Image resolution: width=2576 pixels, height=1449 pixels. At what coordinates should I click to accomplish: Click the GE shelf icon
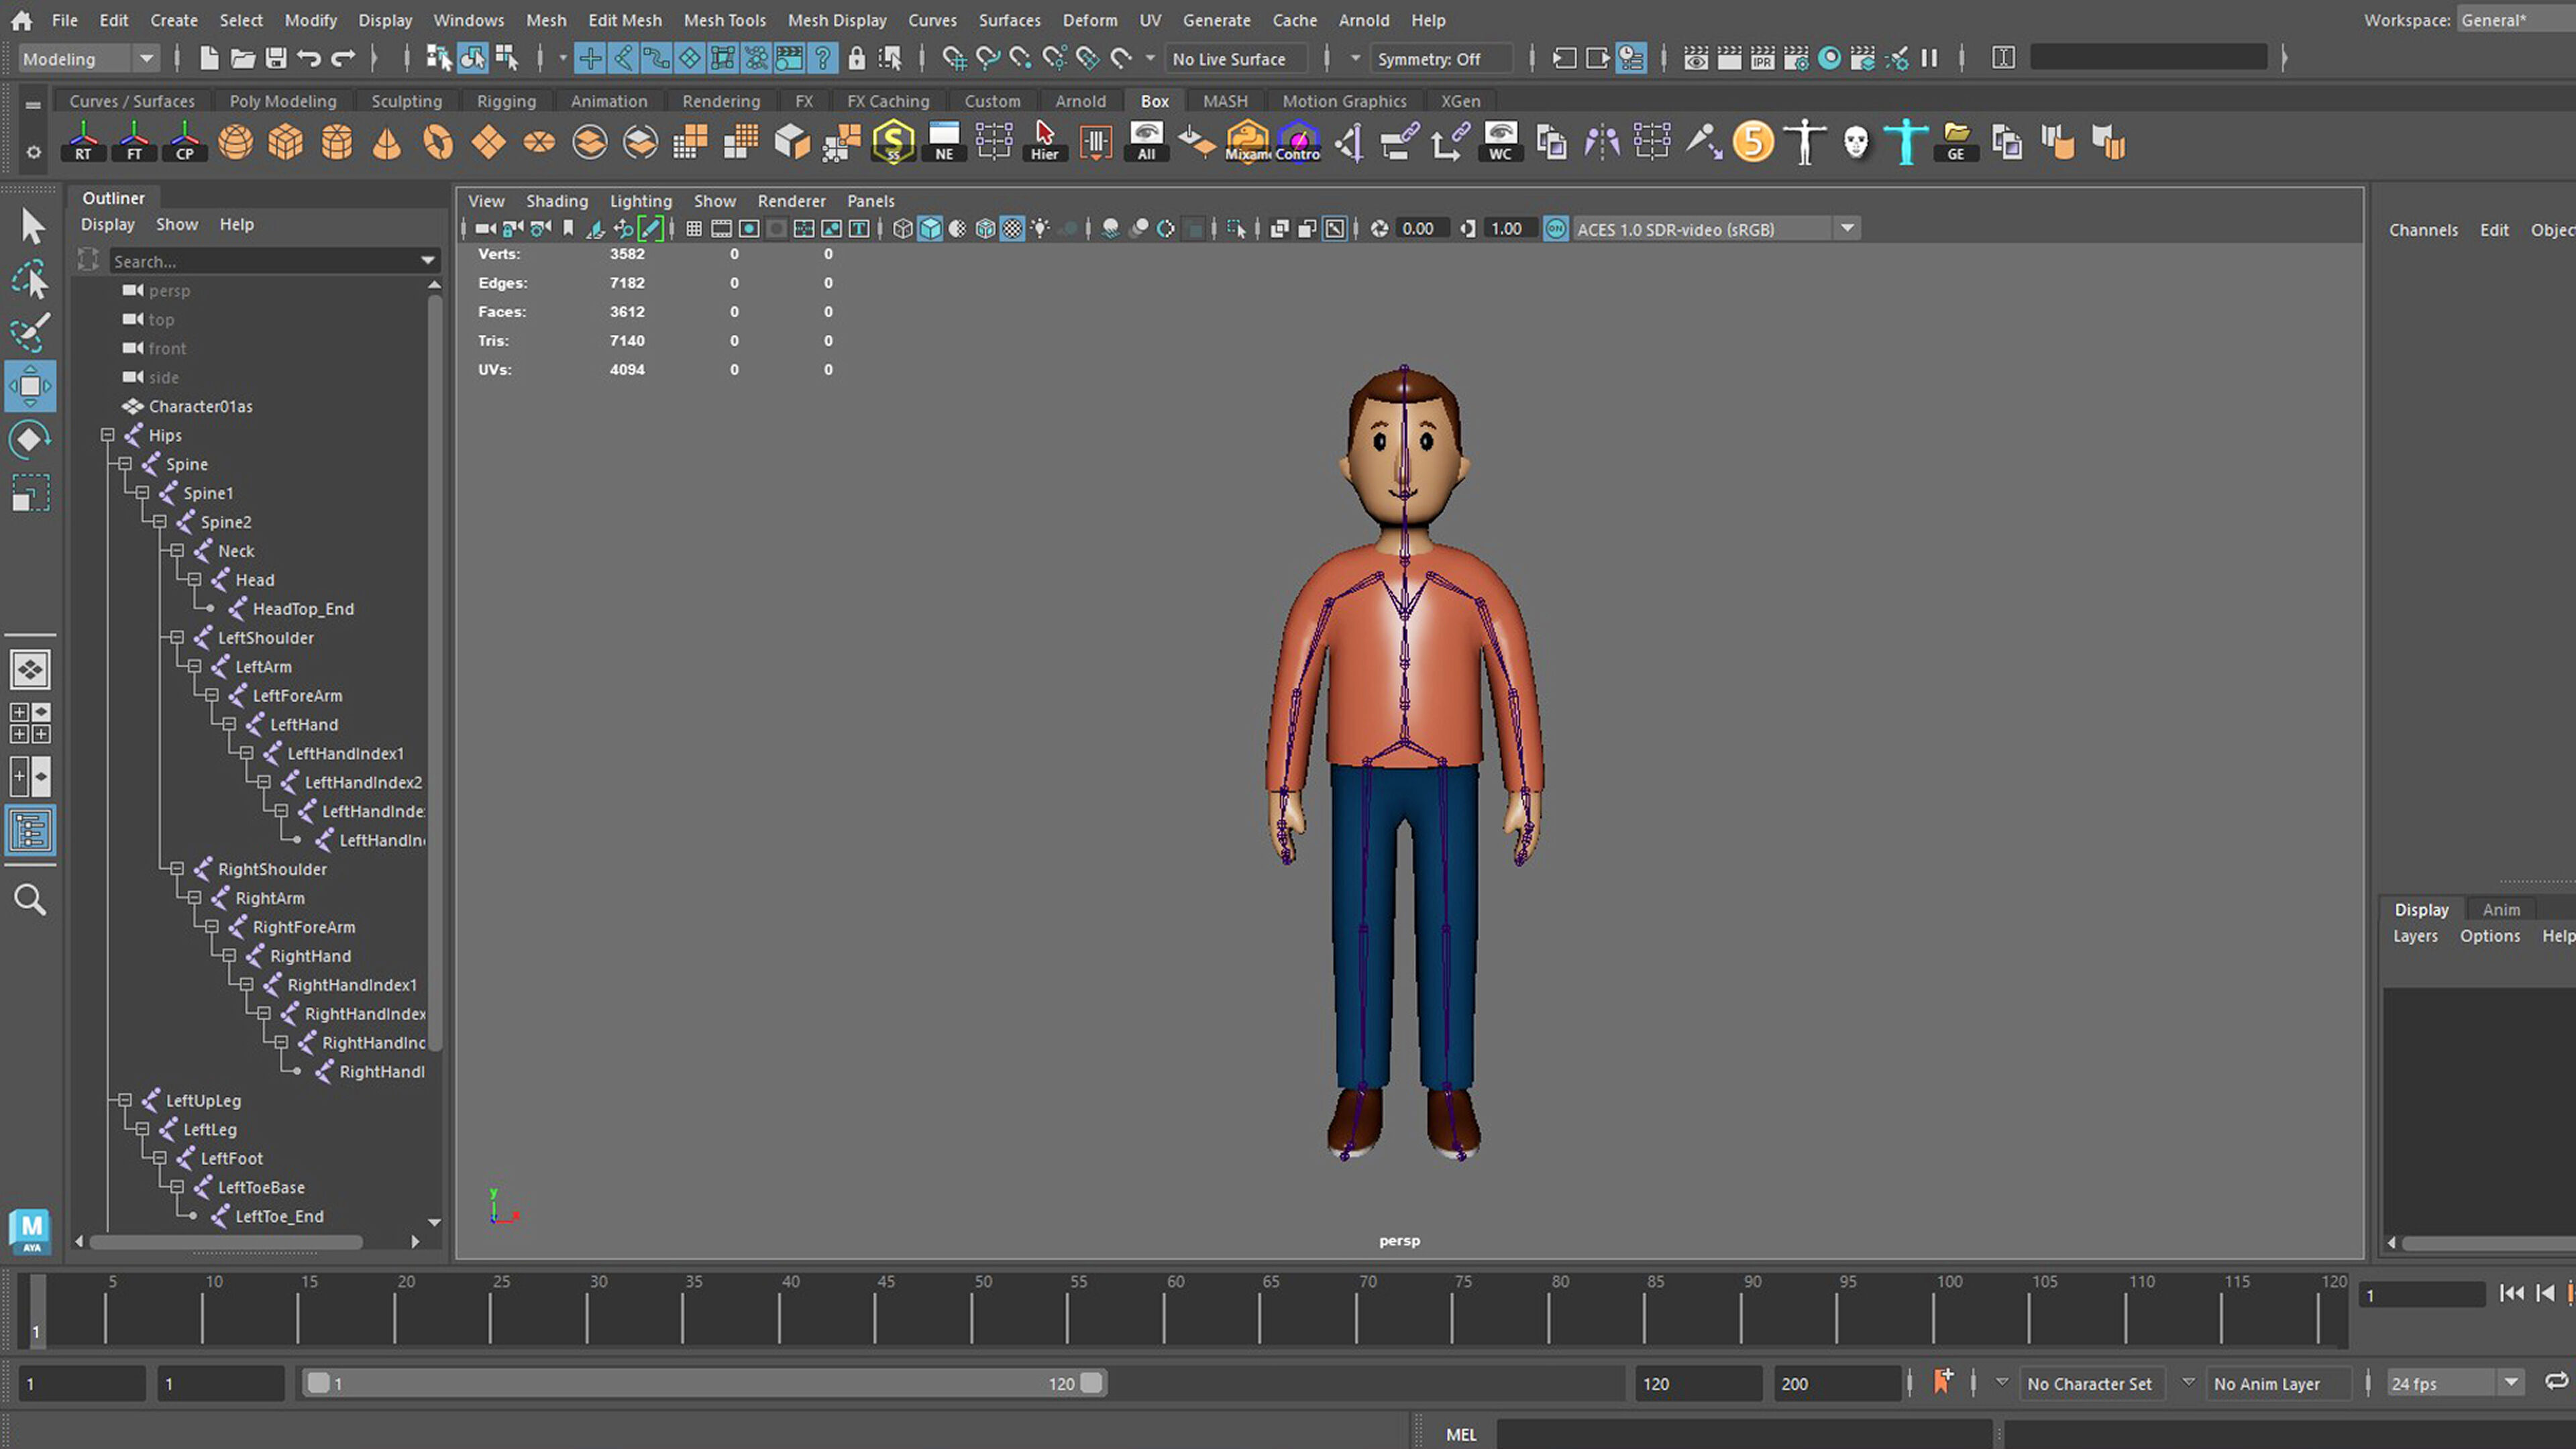coord(1956,142)
